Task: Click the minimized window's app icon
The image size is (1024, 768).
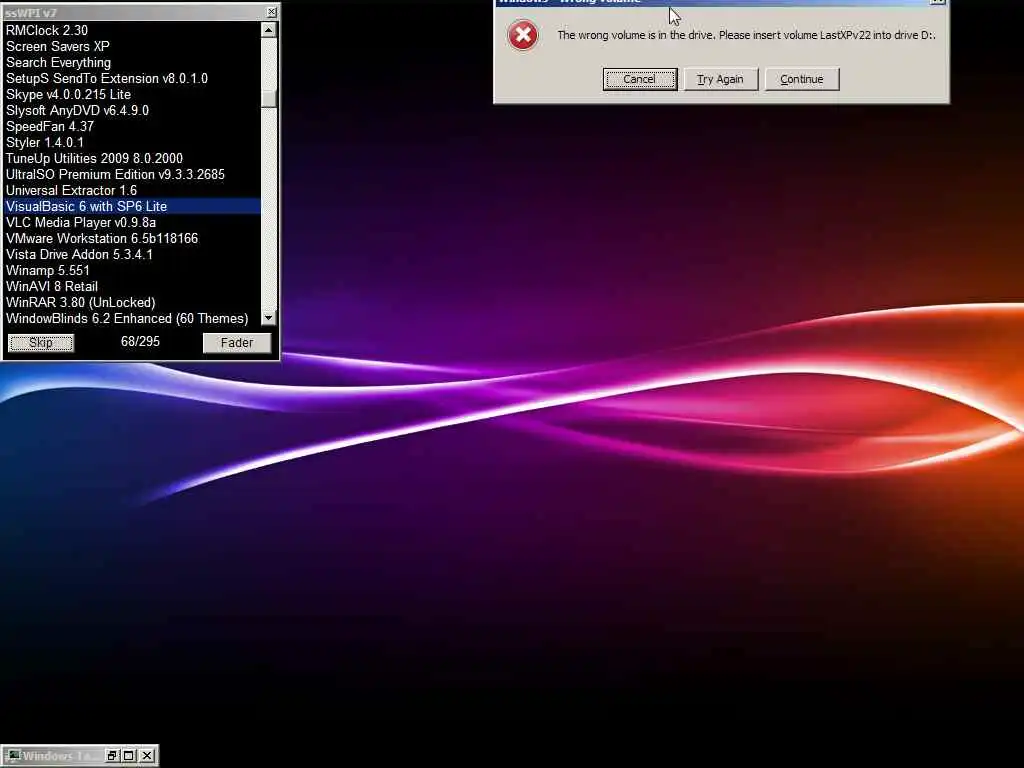Action: pos(14,756)
